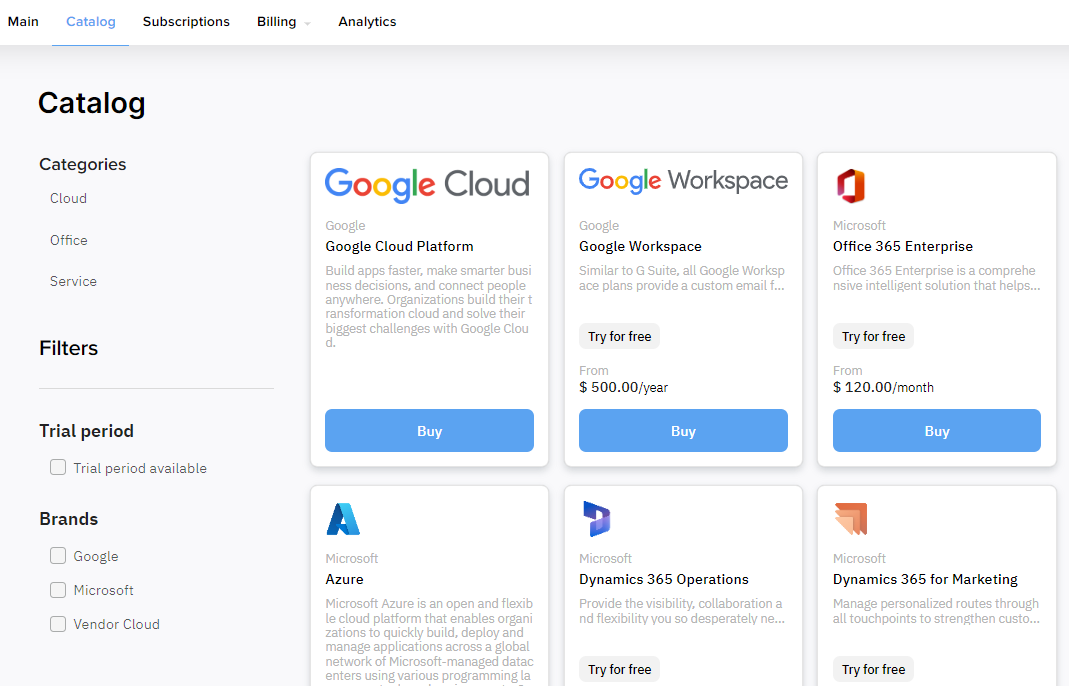The height and width of the screenshot is (686, 1069).
Task: Buy Office 365 Enterprise
Action: (937, 430)
